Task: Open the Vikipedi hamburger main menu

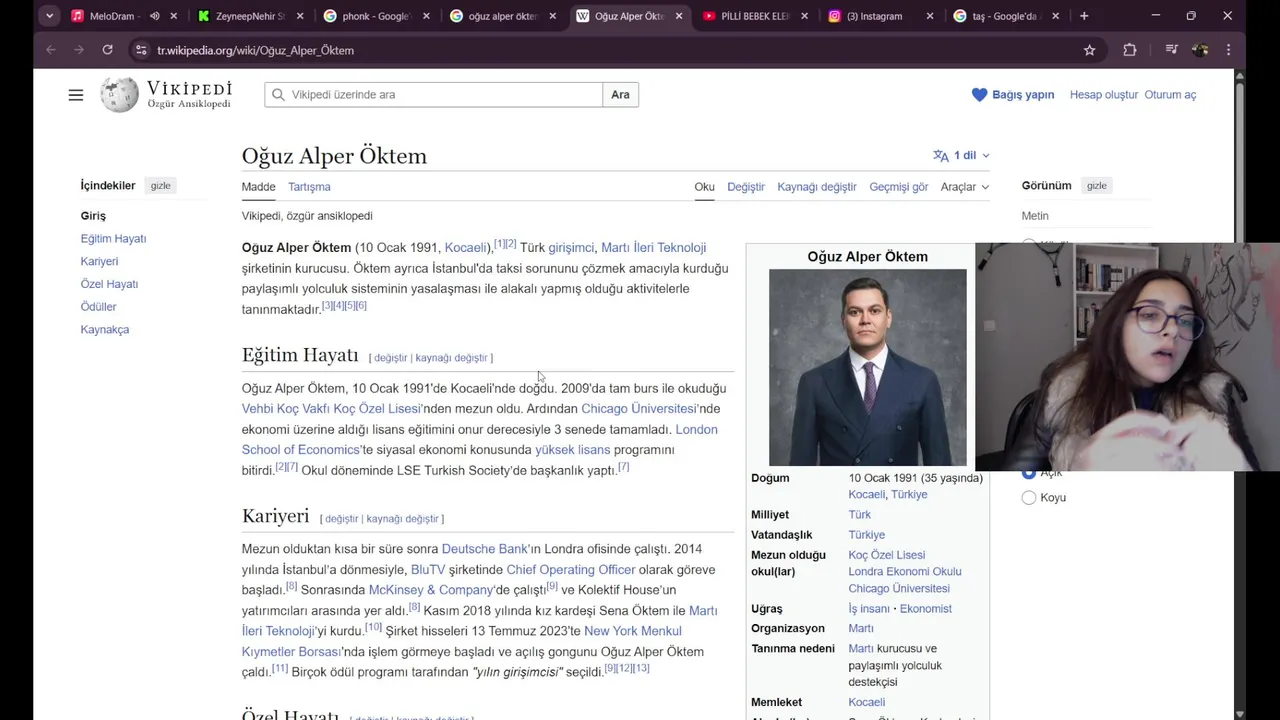Action: pyautogui.click(x=76, y=95)
